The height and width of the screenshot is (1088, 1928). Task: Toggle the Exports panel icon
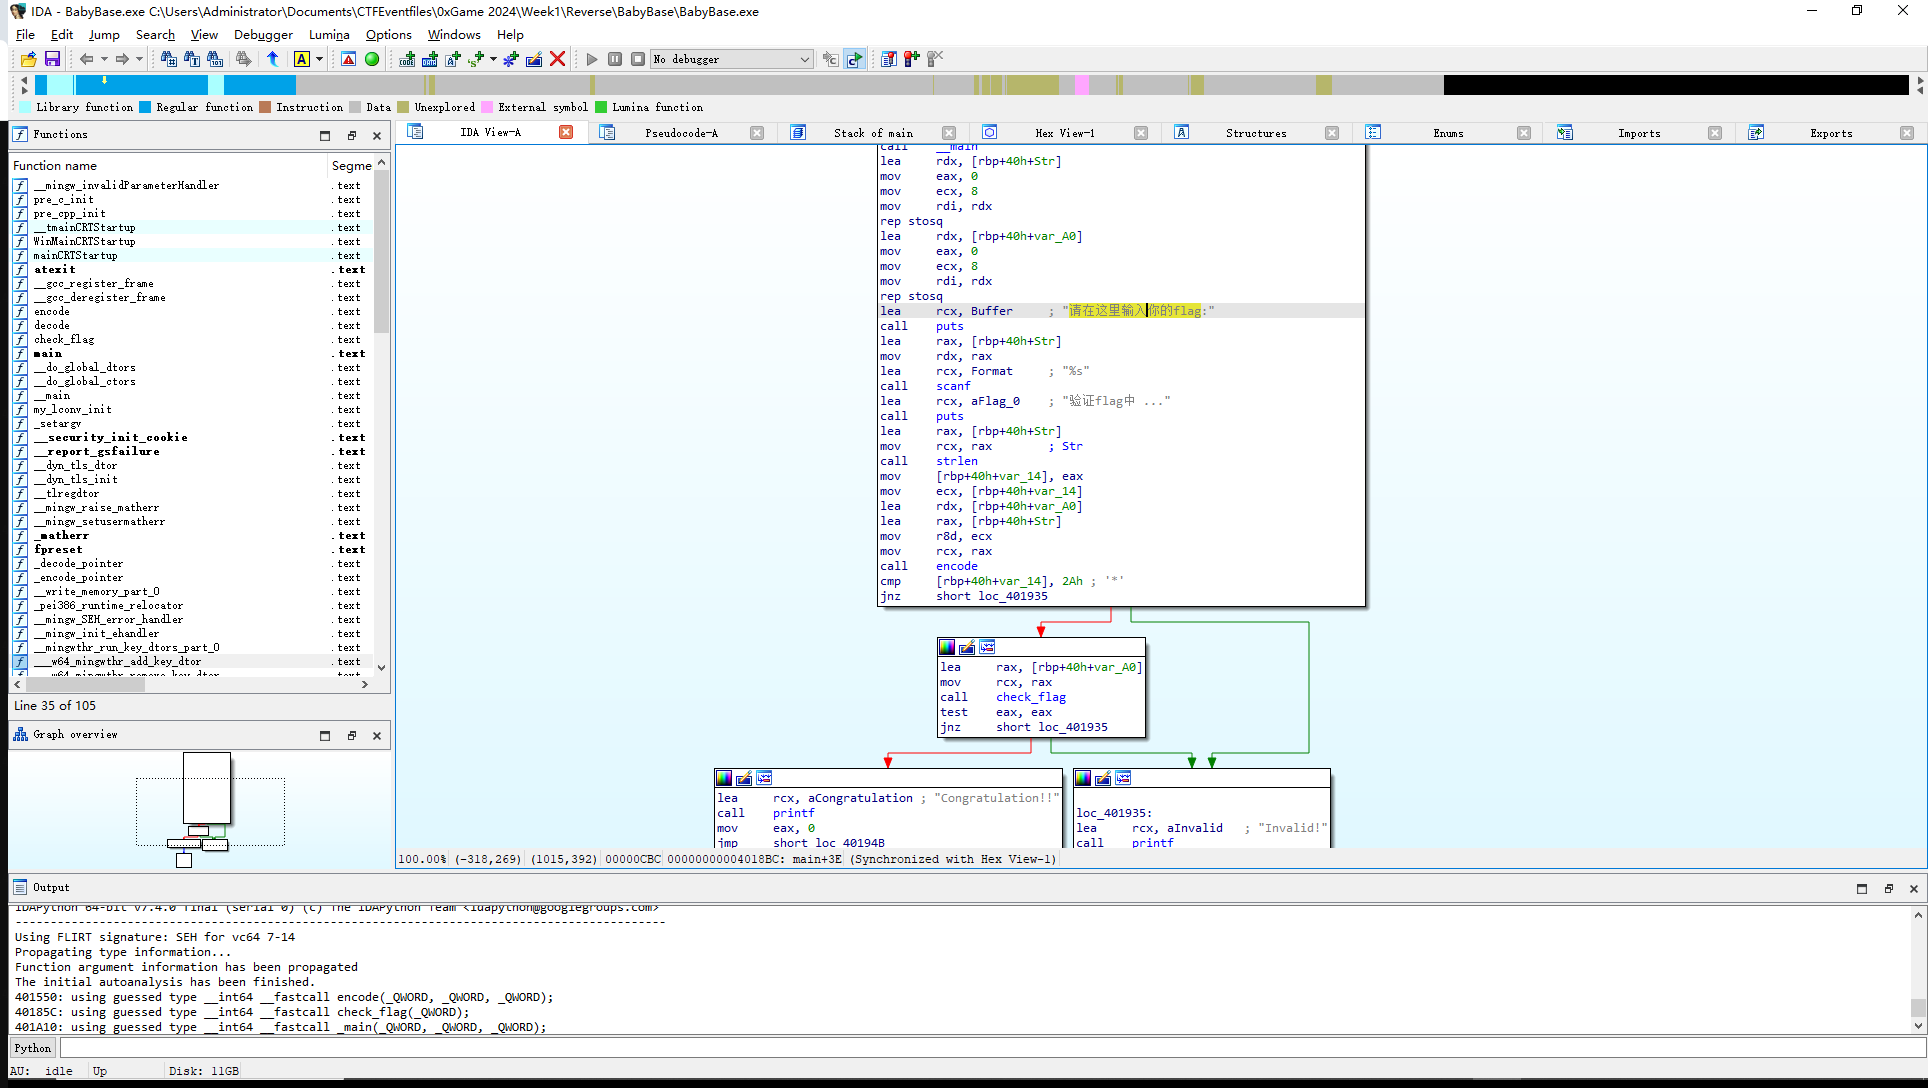click(1755, 132)
